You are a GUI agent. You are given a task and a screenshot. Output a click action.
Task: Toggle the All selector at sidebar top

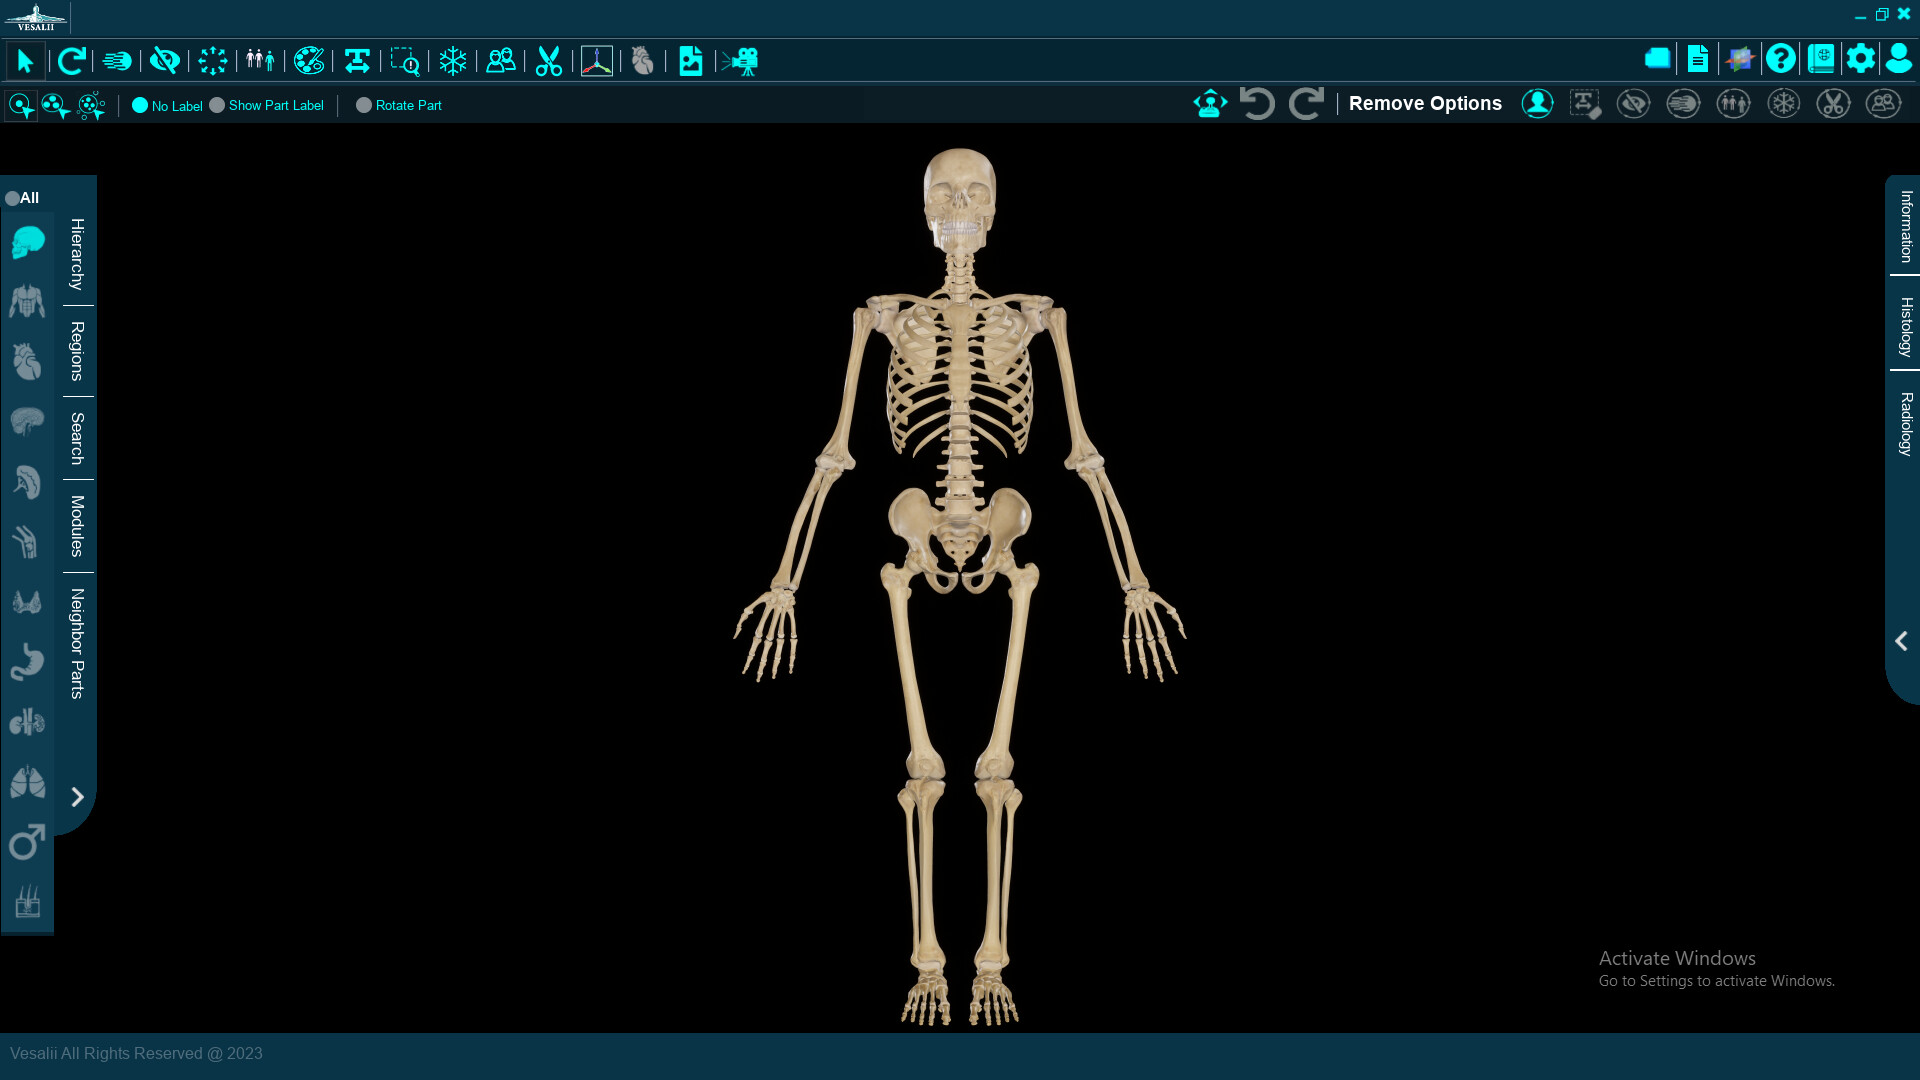[13, 197]
